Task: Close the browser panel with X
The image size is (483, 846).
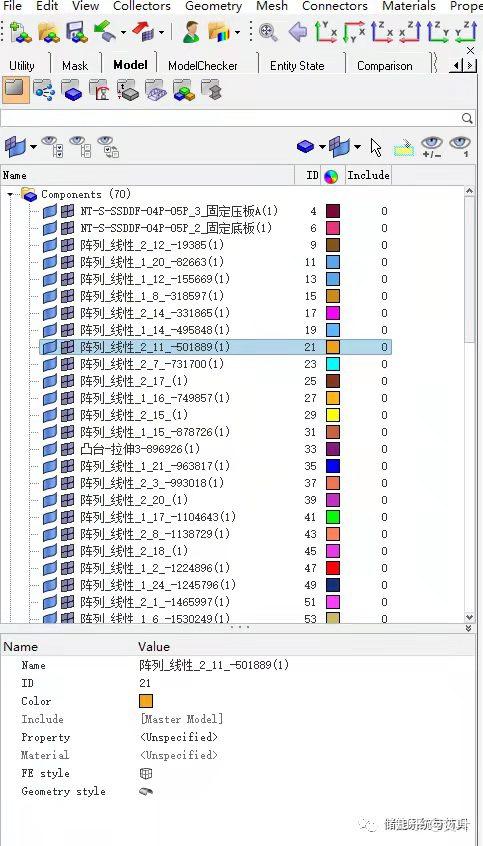Action: (x=470, y=50)
